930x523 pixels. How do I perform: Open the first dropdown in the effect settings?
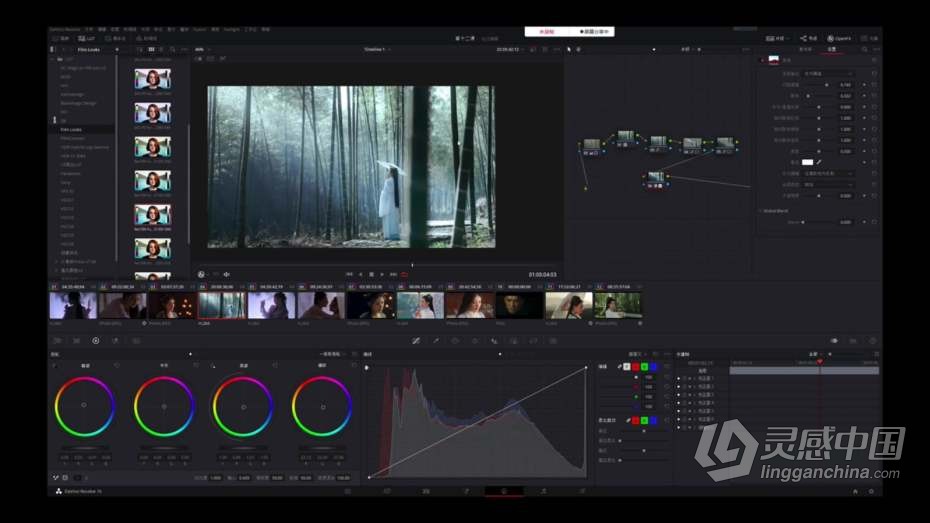pos(828,74)
